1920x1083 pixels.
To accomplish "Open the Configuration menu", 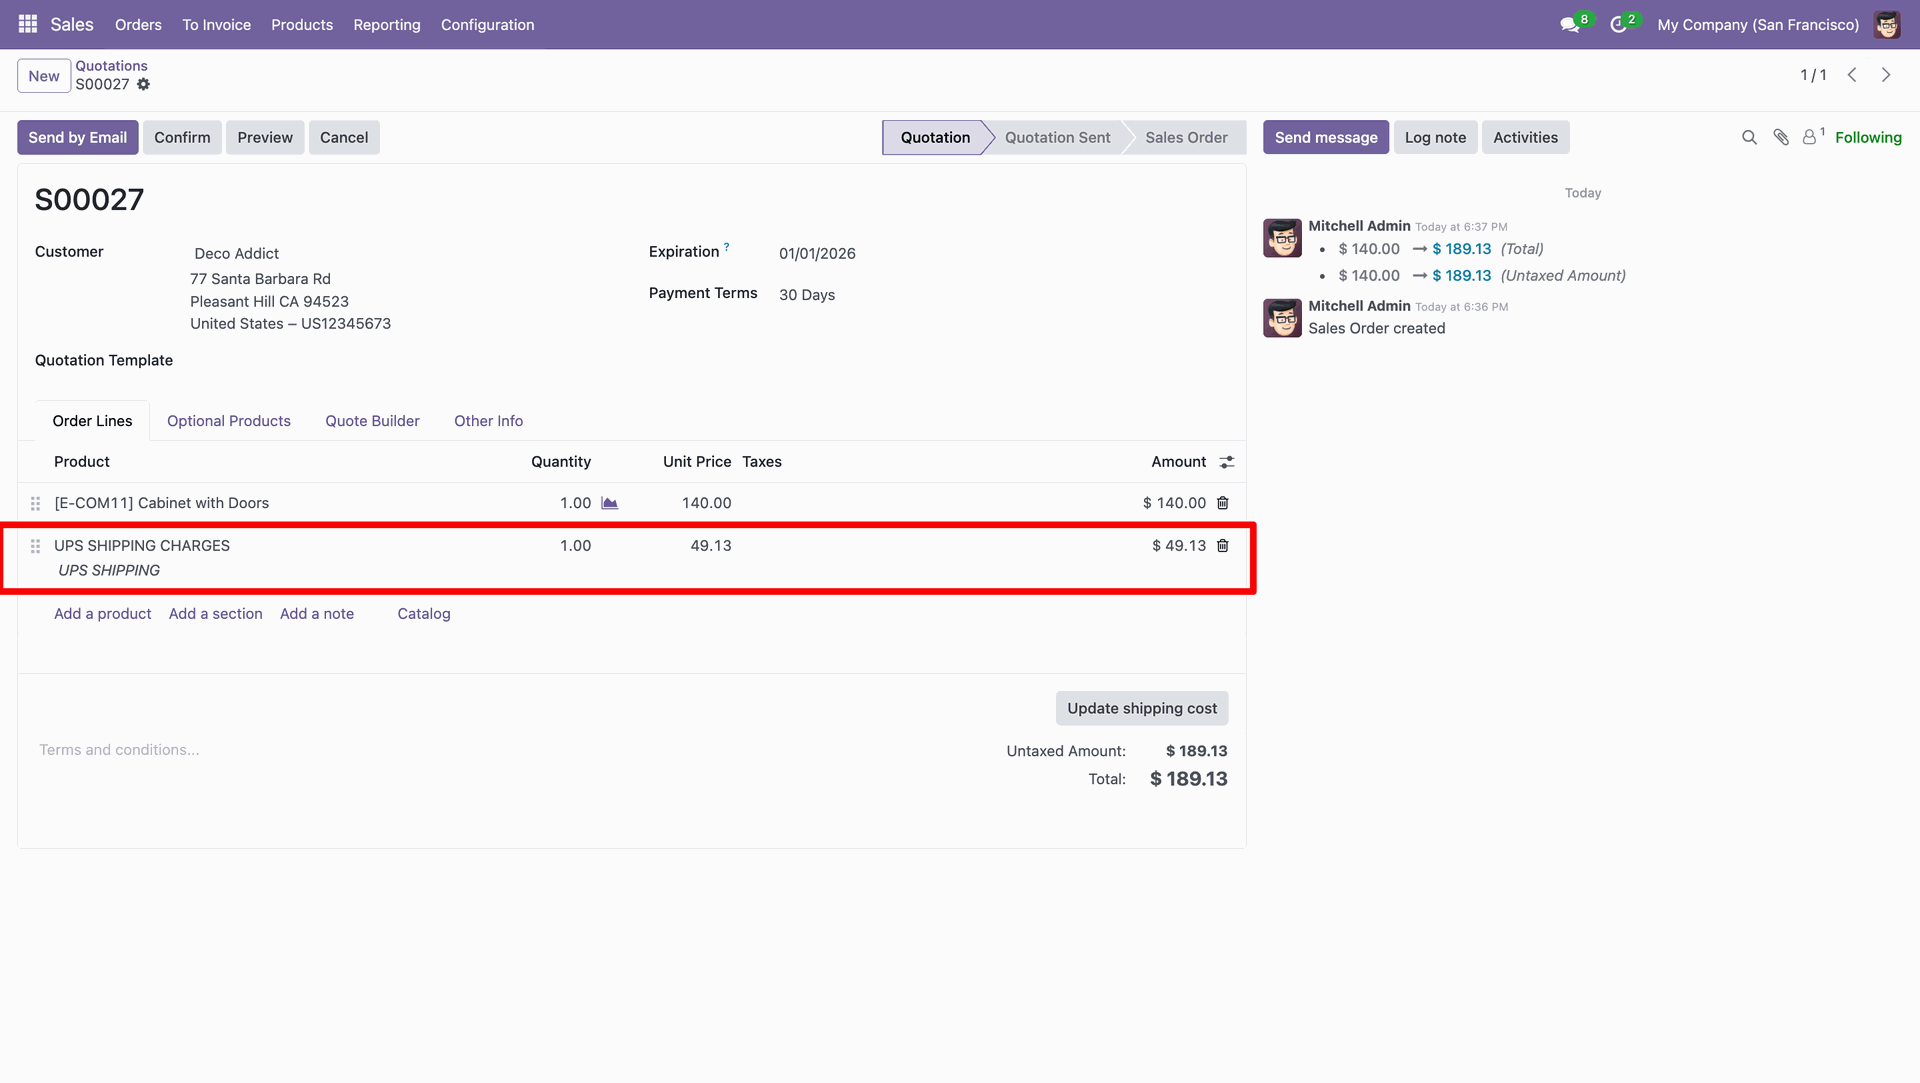I will pos(487,25).
